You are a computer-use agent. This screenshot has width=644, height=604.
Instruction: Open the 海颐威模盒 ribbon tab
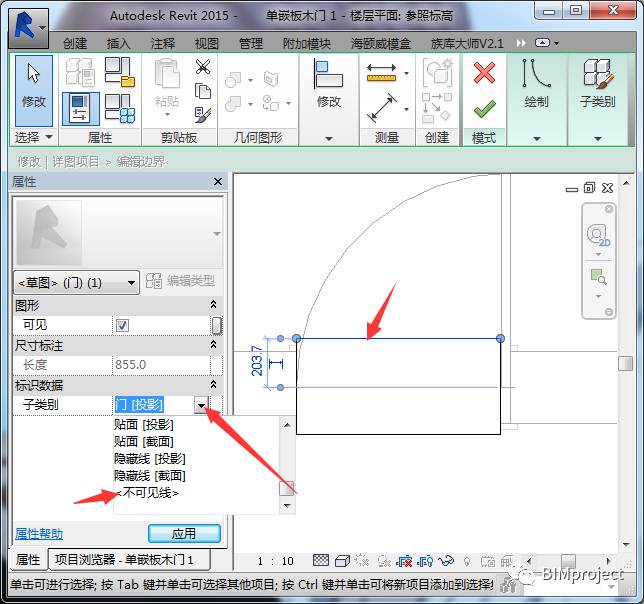point(381,43)
